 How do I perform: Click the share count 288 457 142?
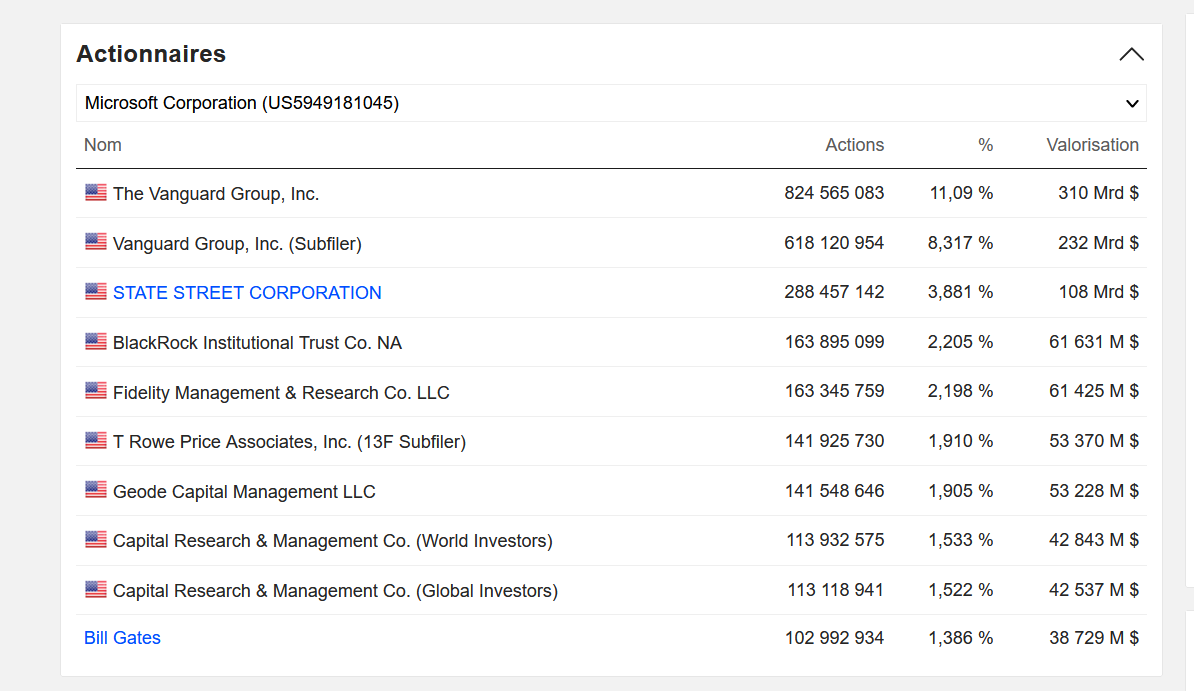[x=834, y=292]
